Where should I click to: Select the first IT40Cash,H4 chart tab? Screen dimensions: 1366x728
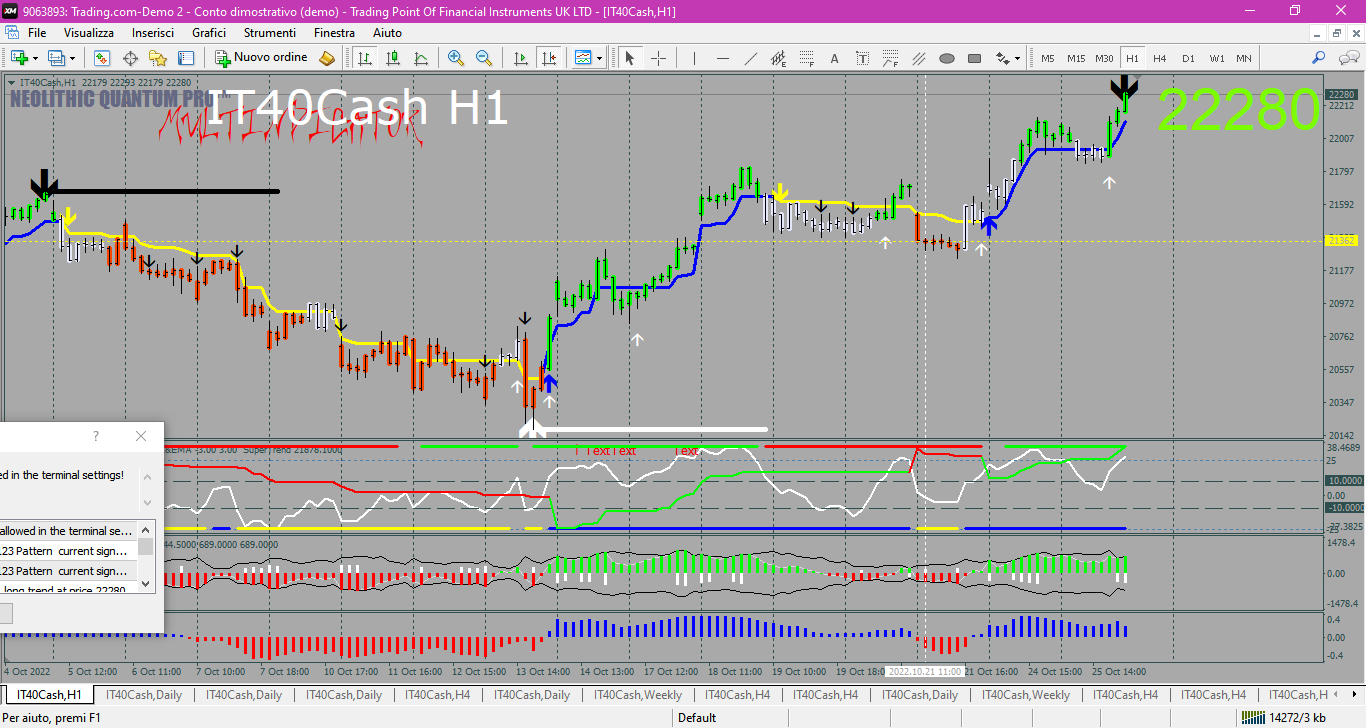(x=438, y=694)
